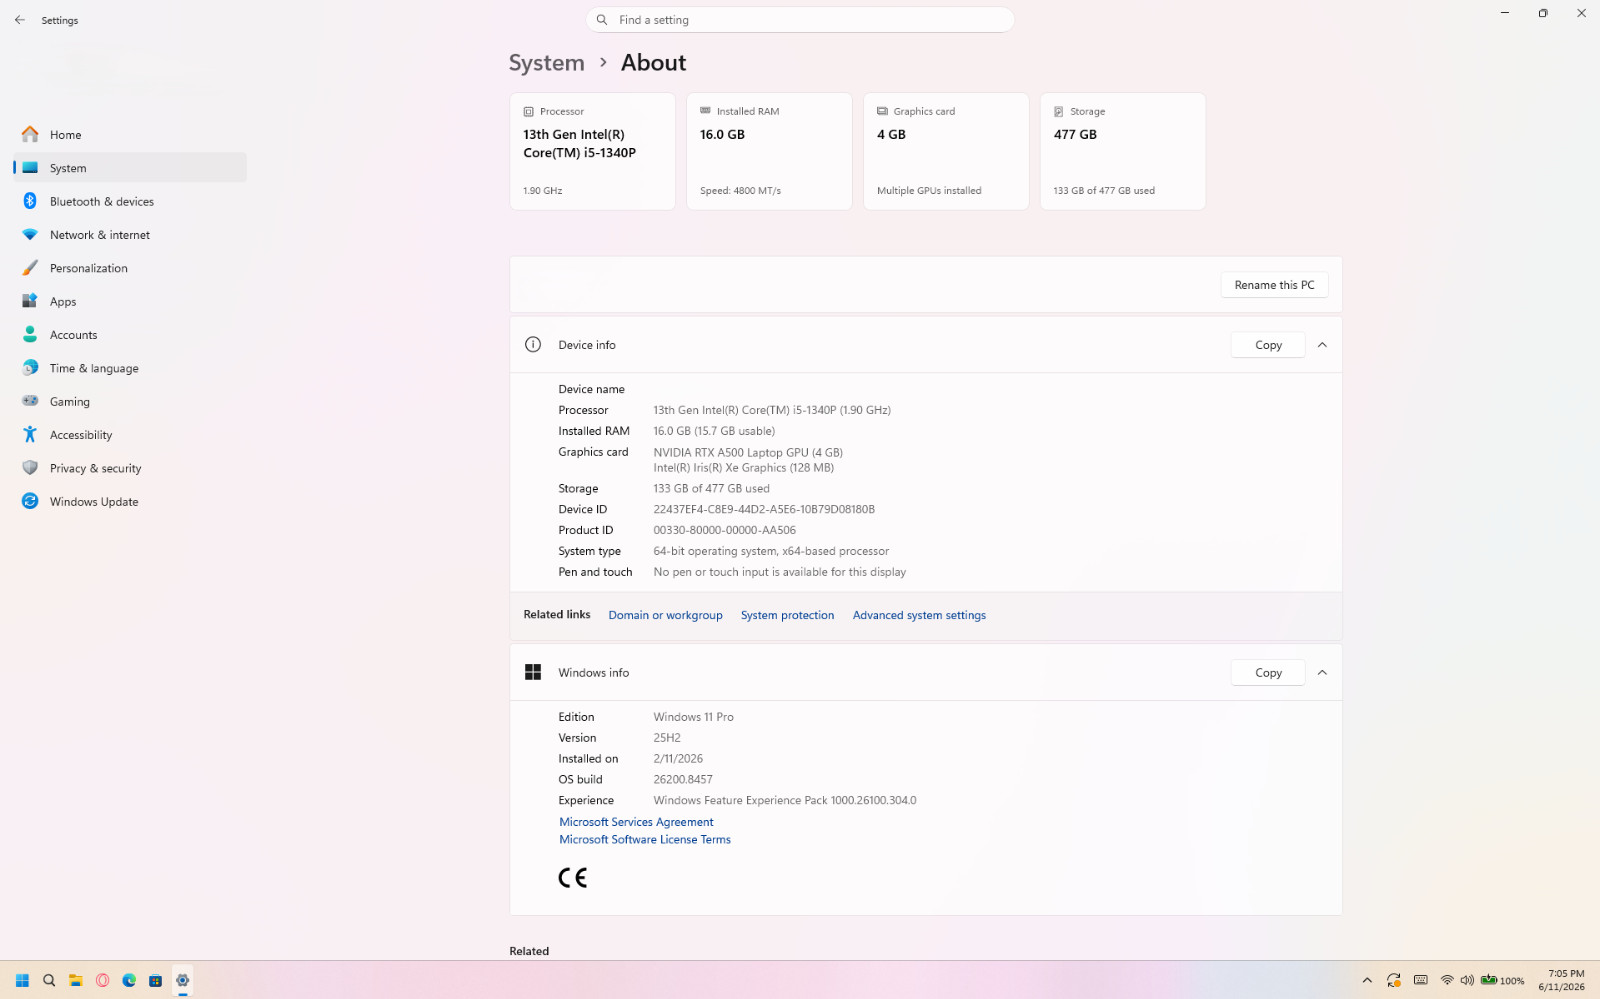Click the Installed RAM summary card
The image size is (1600, 999).
[769, 152]
